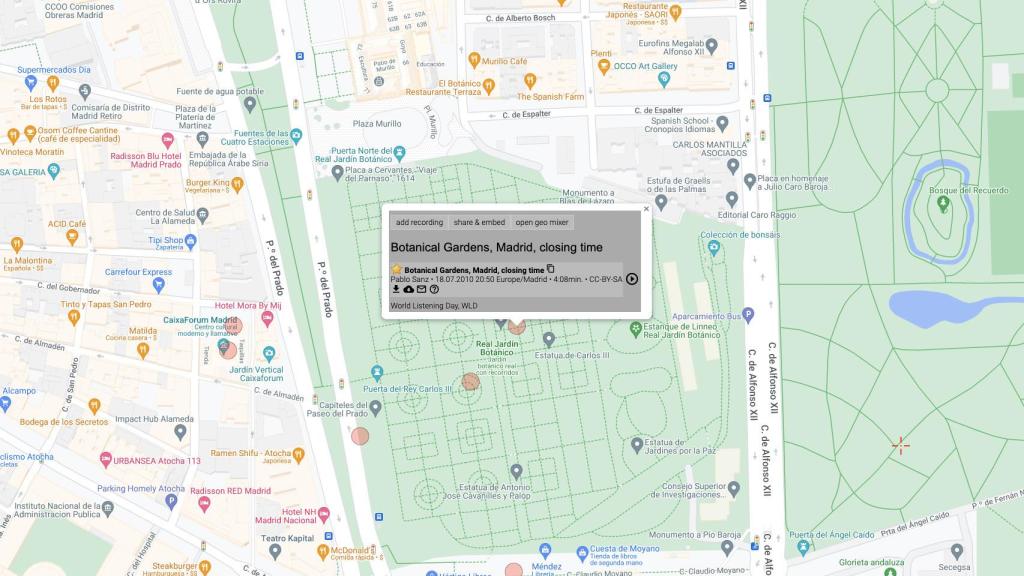
Task: Click the Estatua de Carlos III map pin
Action: point(549,339)
